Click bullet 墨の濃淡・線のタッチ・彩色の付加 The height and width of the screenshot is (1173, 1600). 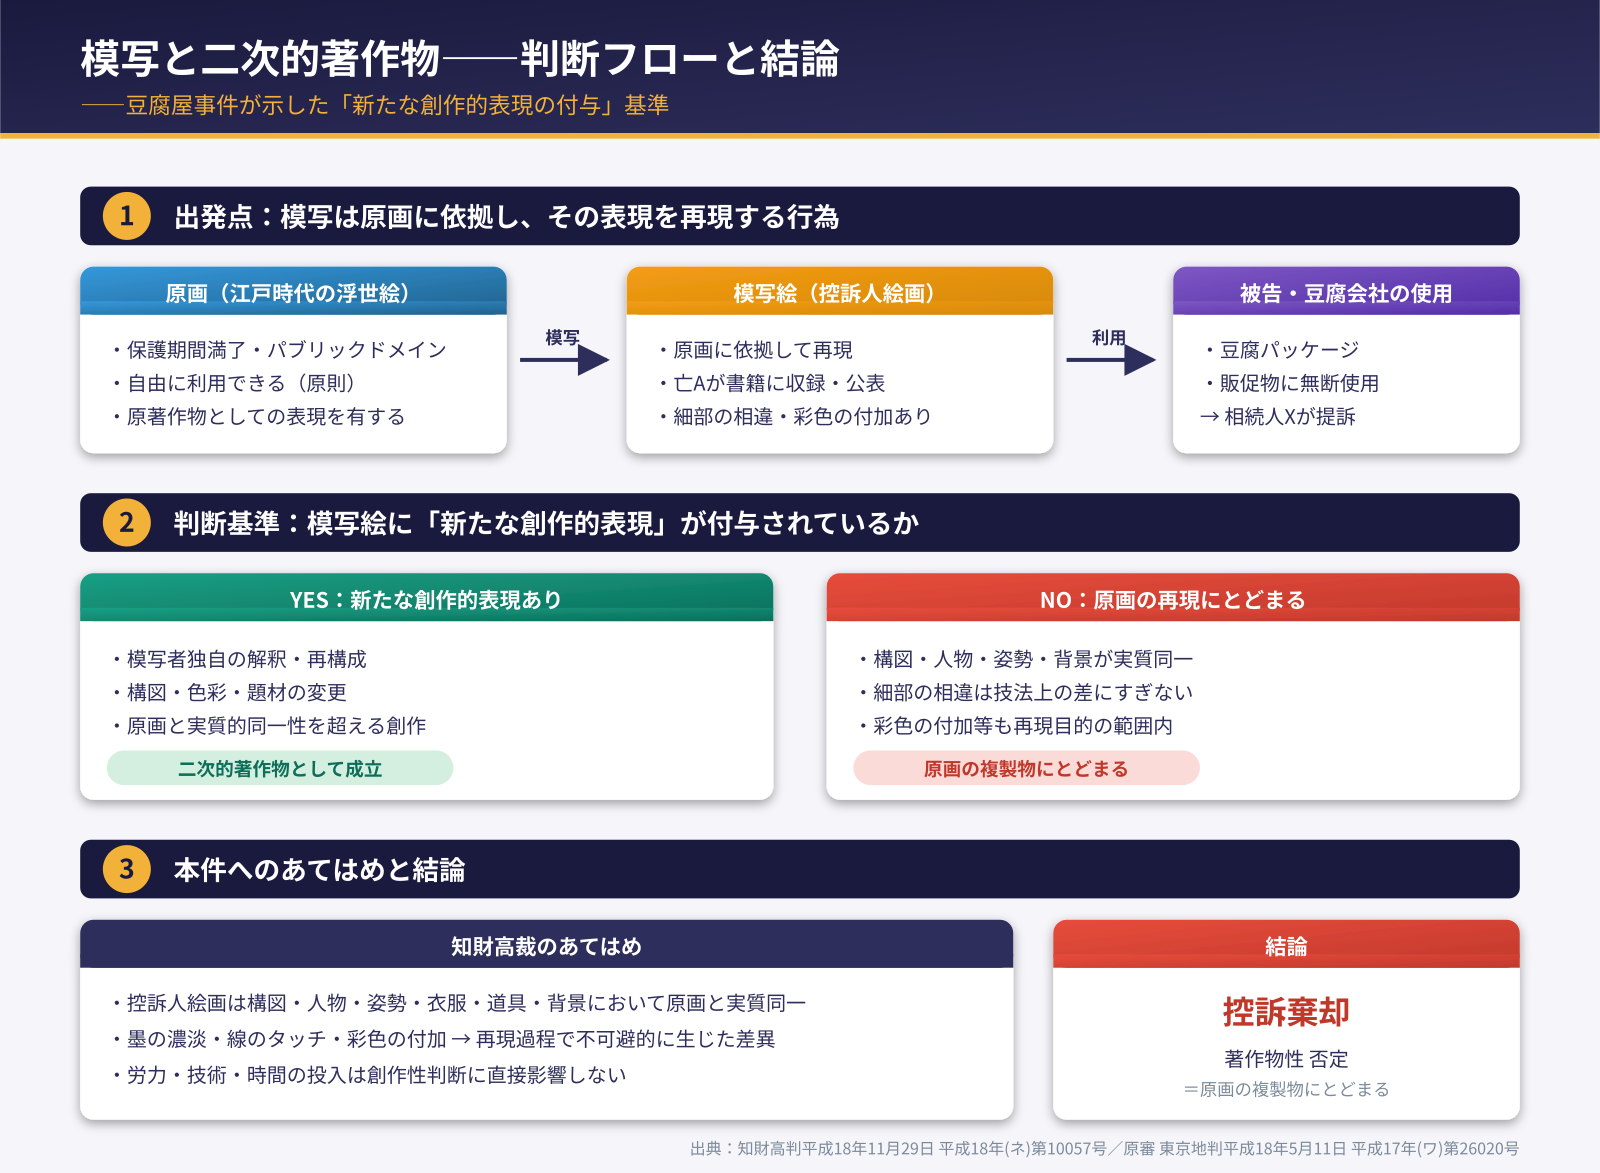point(441,1039)
